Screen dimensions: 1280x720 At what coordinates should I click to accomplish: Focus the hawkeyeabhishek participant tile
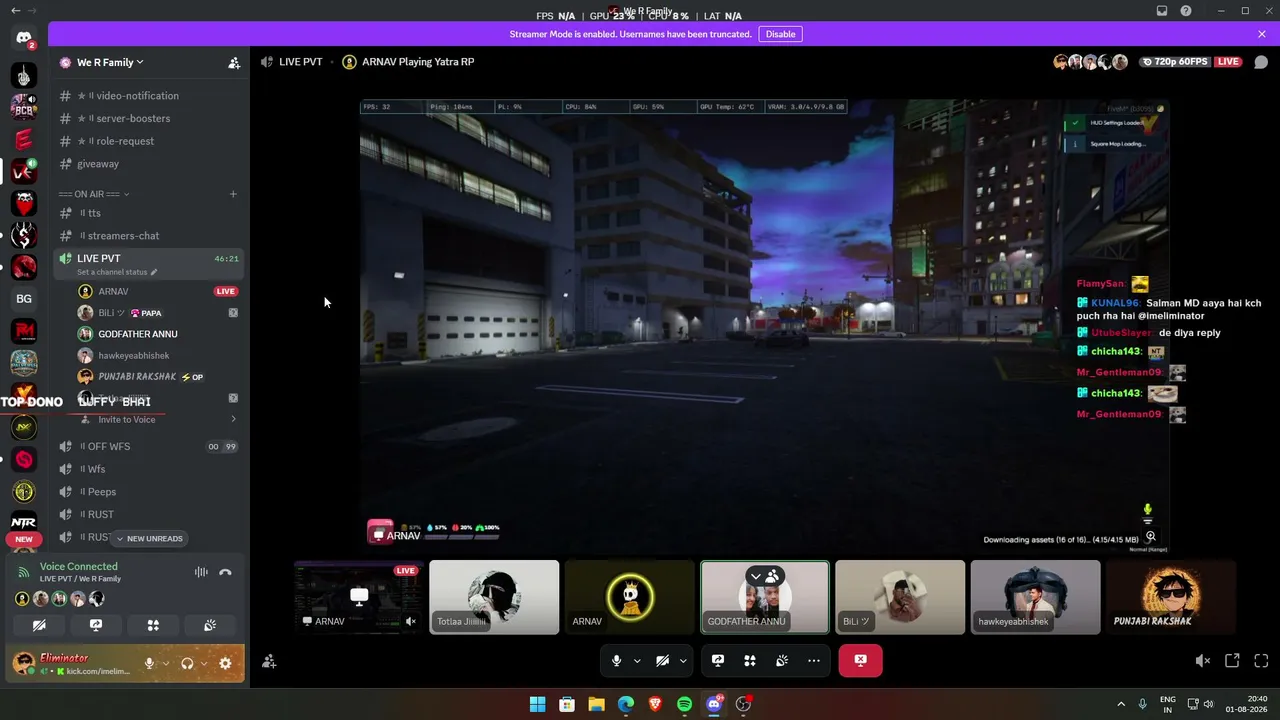point(1035,597)
